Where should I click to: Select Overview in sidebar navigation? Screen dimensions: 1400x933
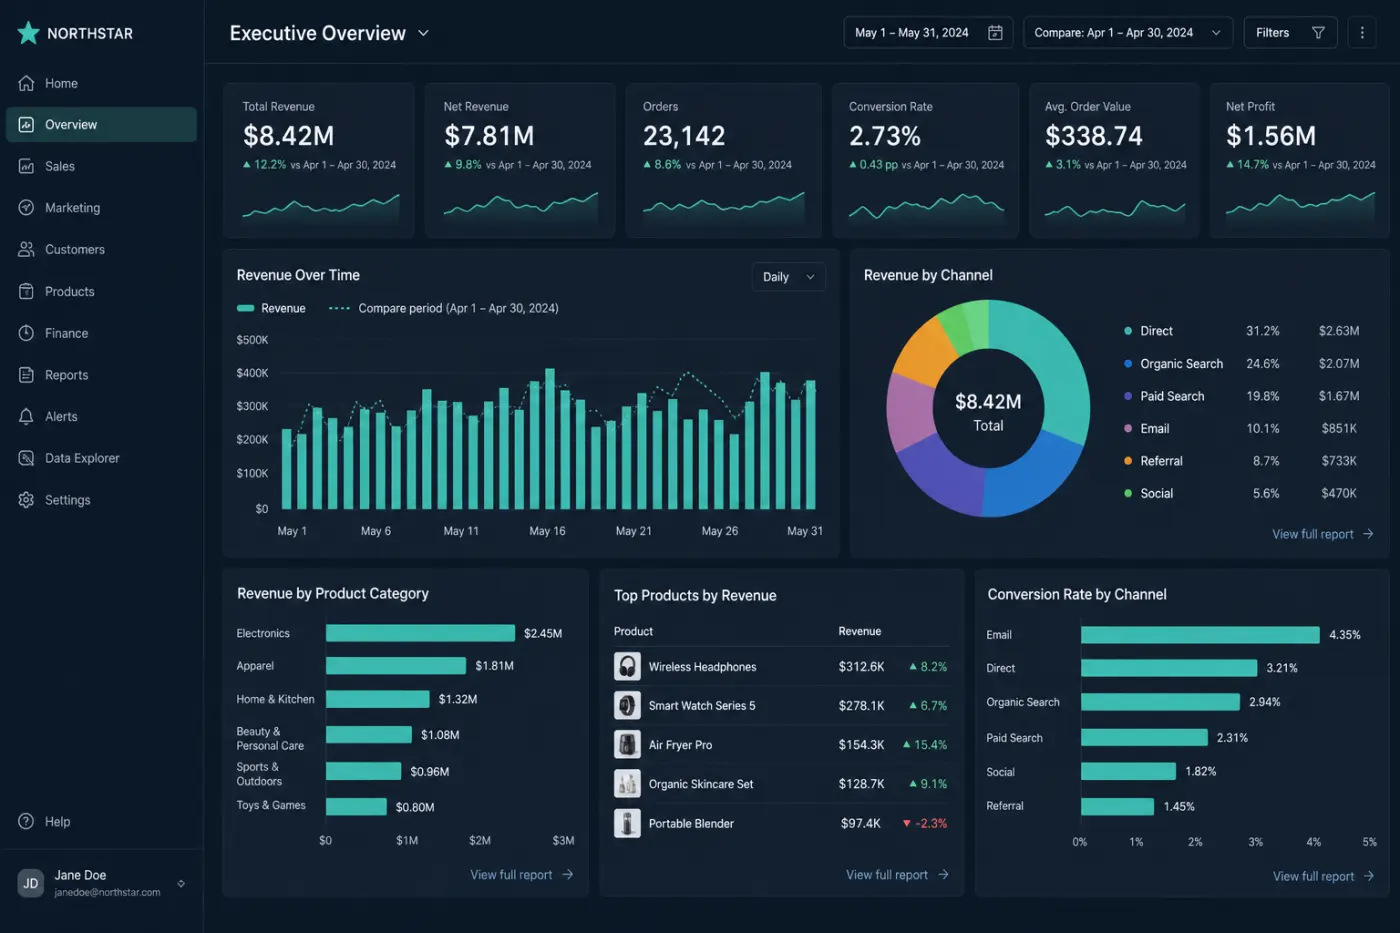(101, 125)
